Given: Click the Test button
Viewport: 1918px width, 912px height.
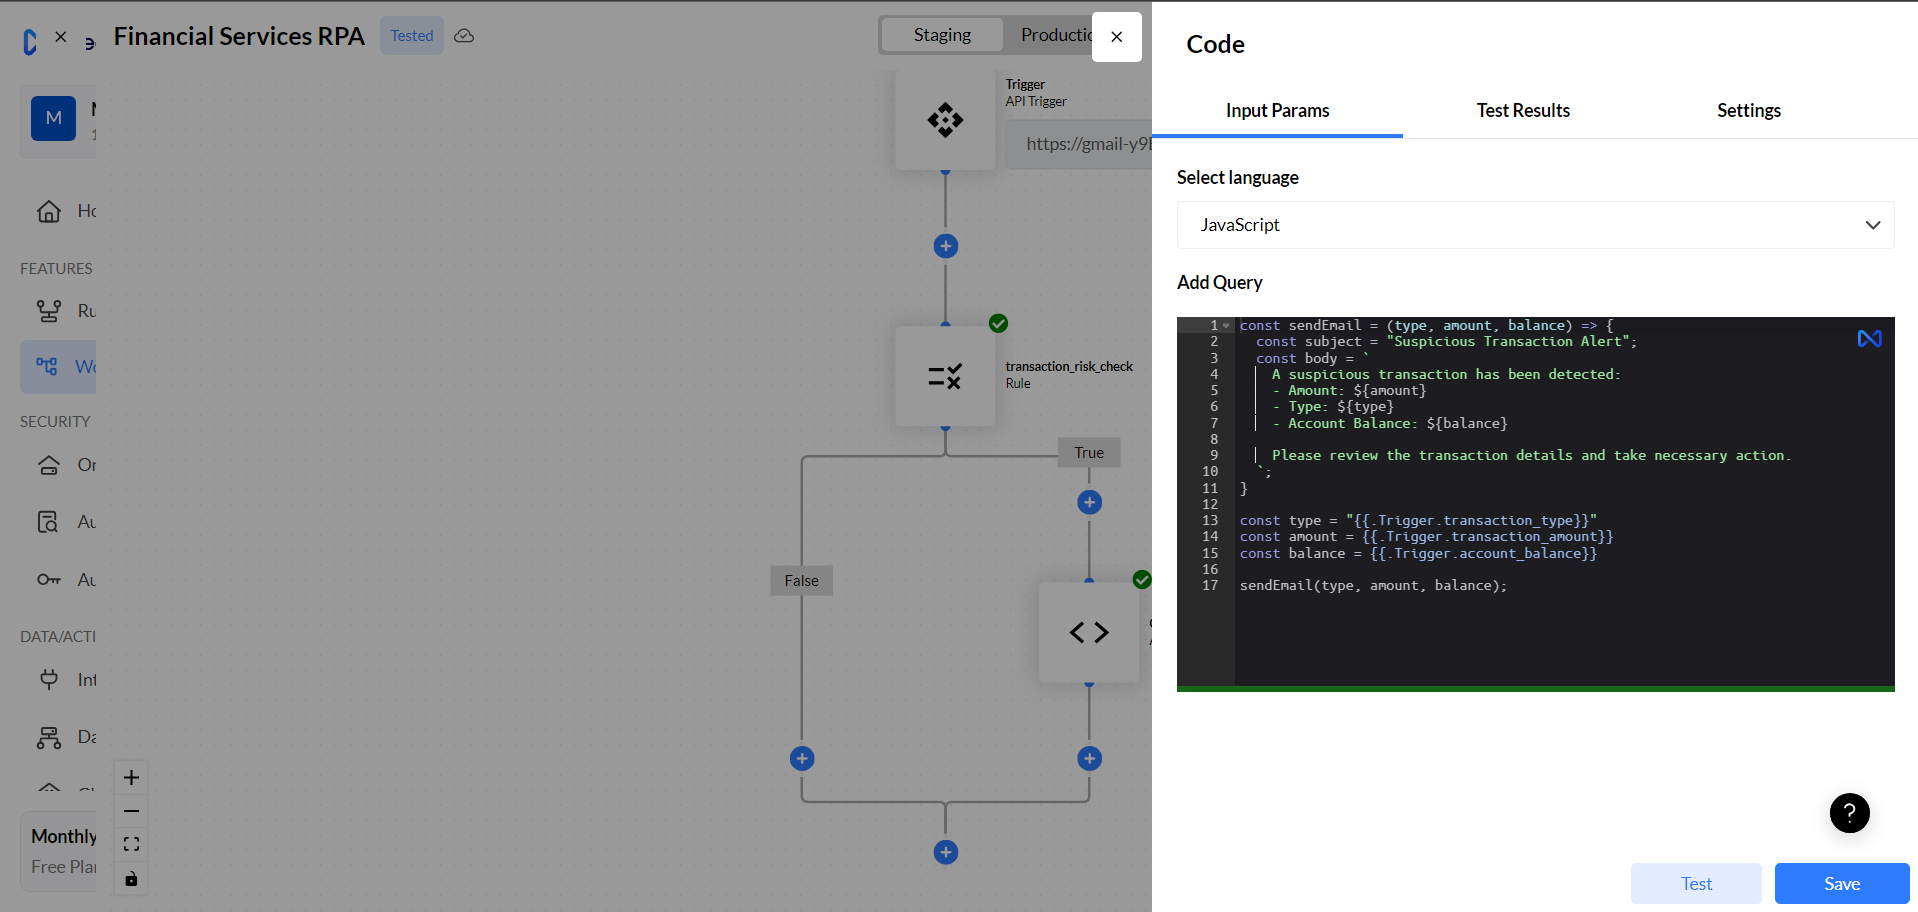Looking at the screenshot, I should [x=1696, y=883].
